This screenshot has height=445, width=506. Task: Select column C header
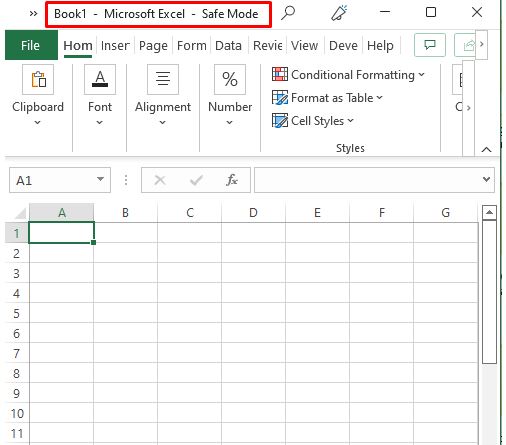coord(190,213)
